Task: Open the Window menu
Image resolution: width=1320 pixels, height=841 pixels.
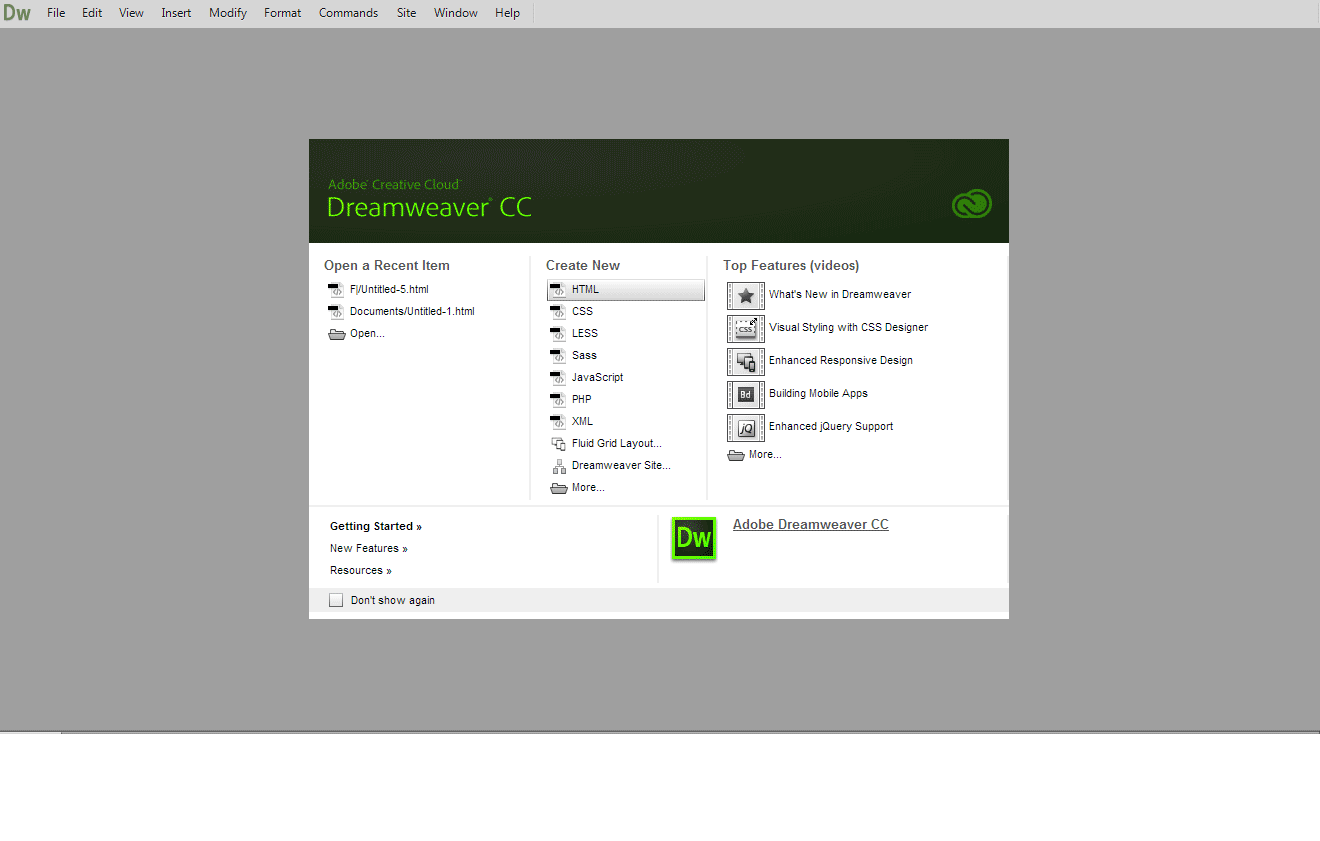Action: (456, 13)
